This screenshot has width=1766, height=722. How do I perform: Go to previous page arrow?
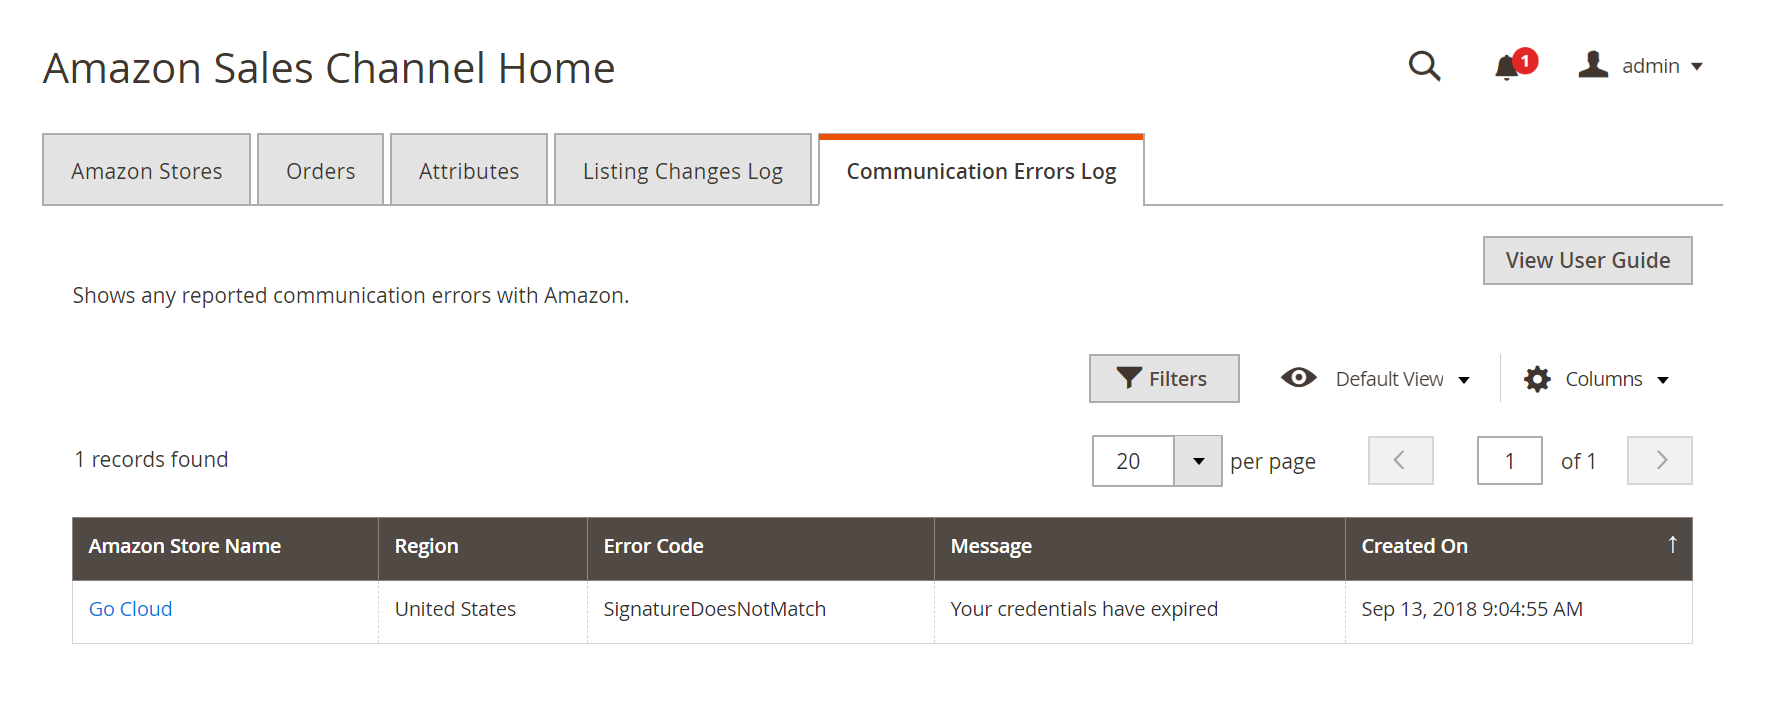(x=1401, y=460)
